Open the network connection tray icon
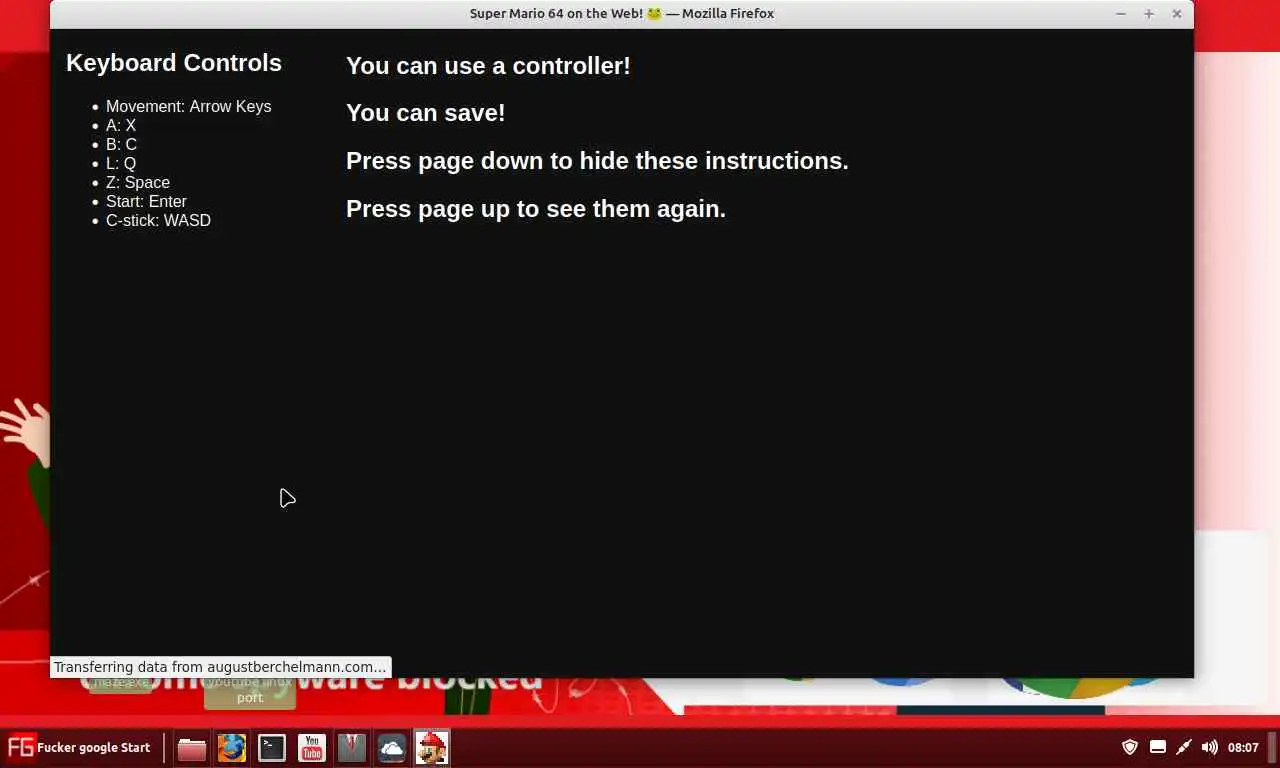The image size is (1280, 768). pos(1183,747)
